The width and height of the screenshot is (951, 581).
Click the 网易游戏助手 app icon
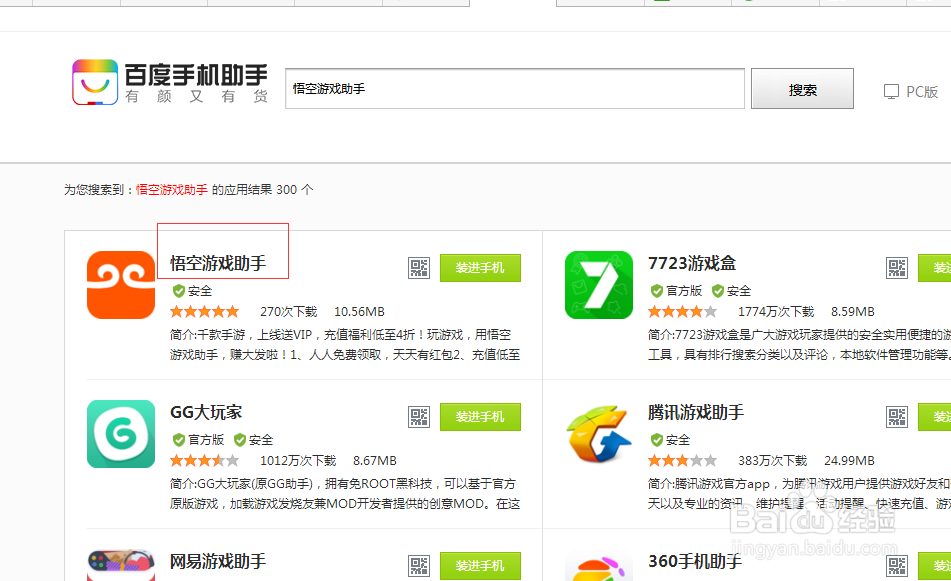120,563
